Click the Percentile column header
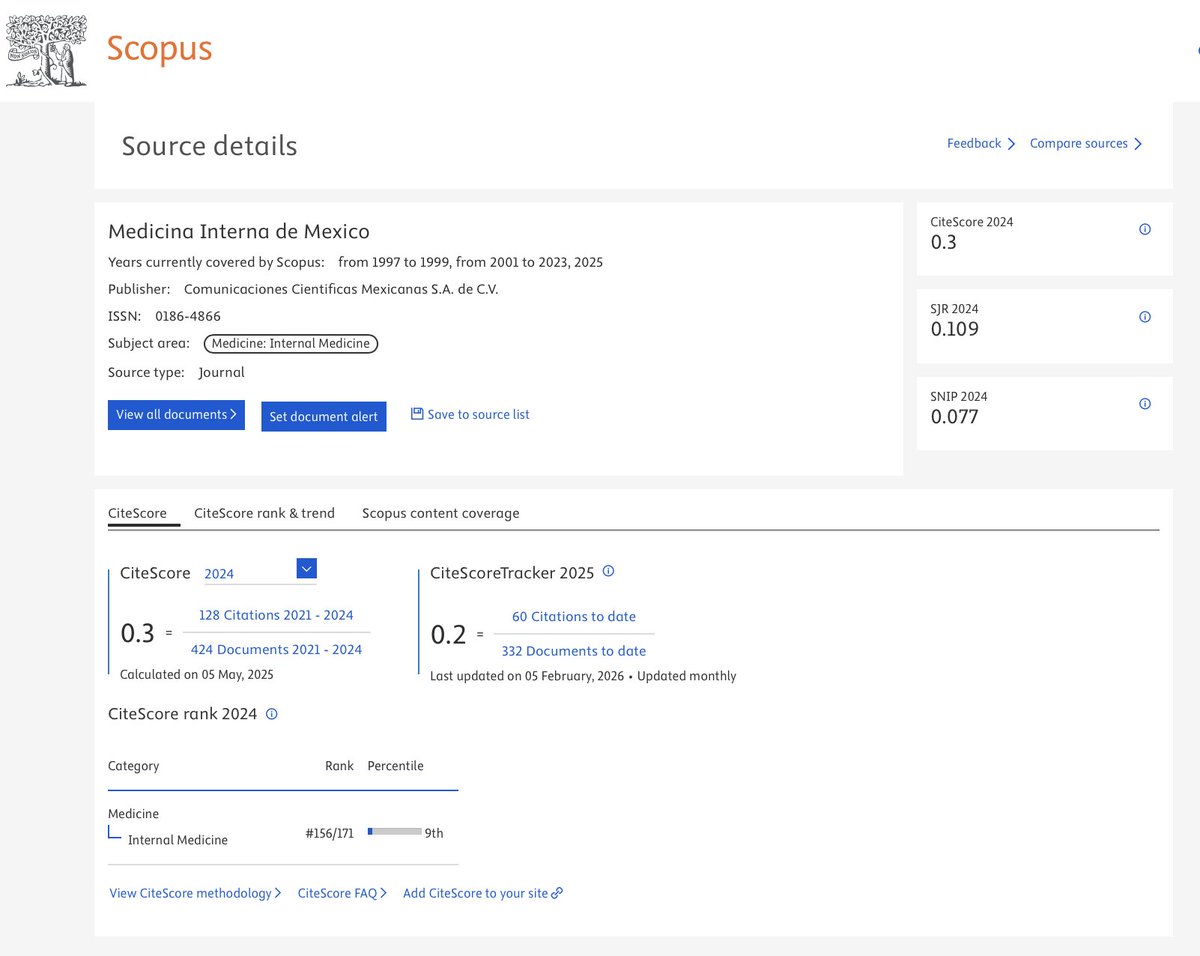The image size is (1200, 956). (x=395, y=766)
